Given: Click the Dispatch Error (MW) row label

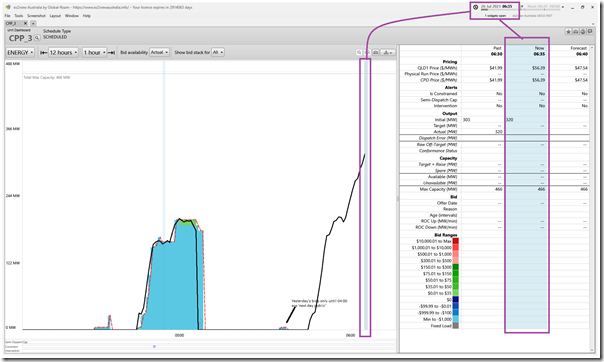Looking at the screenshot, I should [x=438, y=138].
